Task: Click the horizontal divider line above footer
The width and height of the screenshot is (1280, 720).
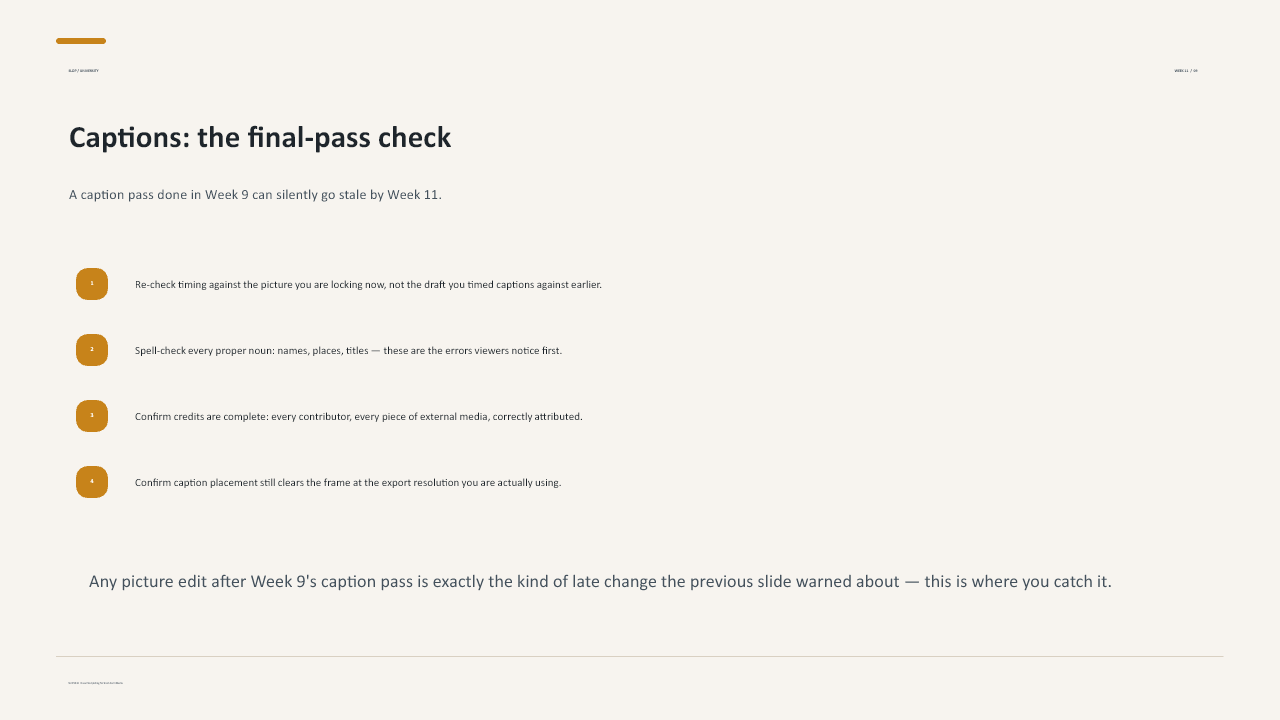Action: click(640, 657)
